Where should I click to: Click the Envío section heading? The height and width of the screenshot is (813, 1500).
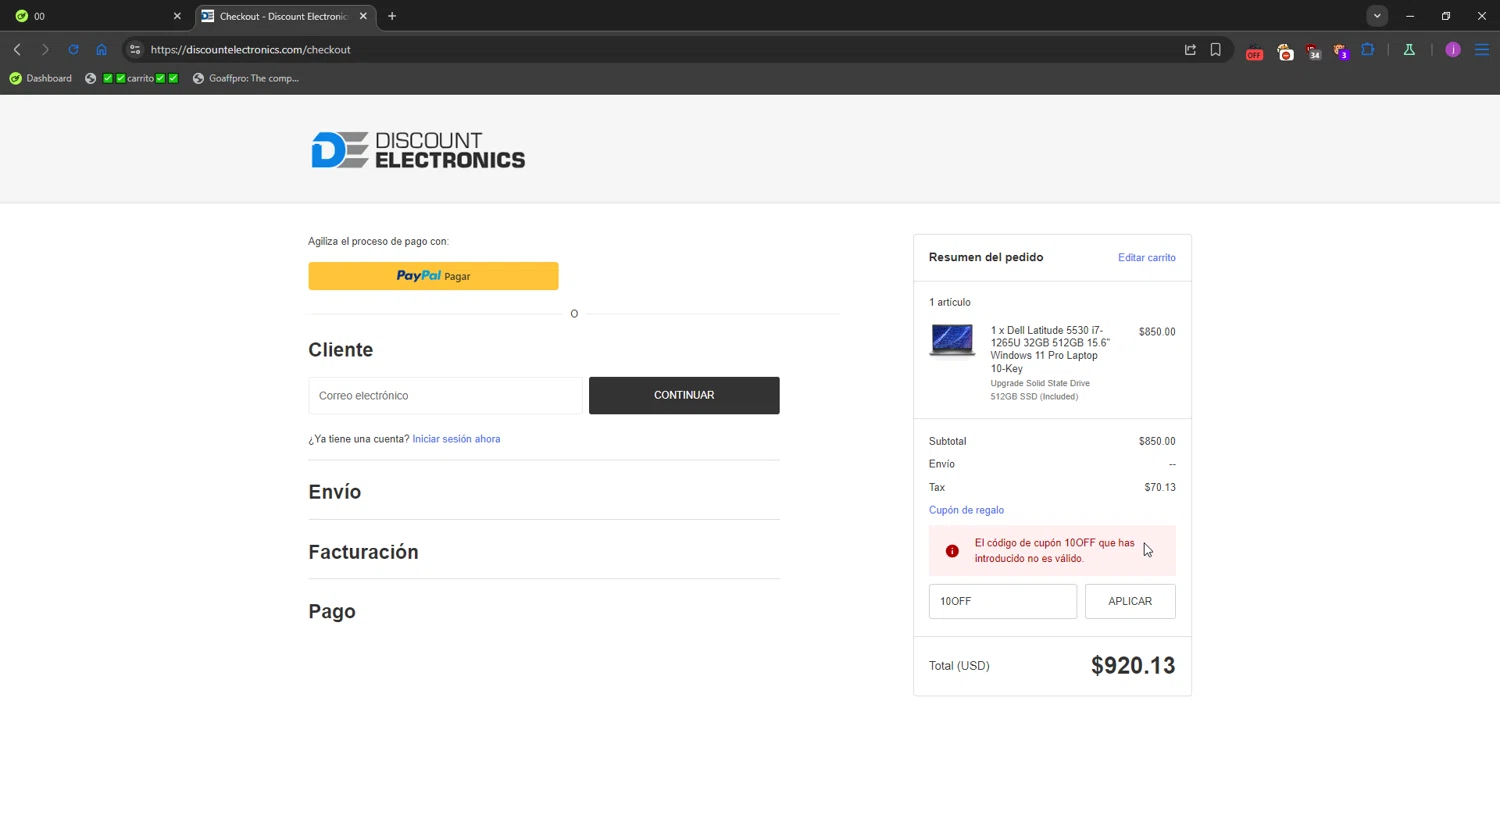(x=335, y=492)
